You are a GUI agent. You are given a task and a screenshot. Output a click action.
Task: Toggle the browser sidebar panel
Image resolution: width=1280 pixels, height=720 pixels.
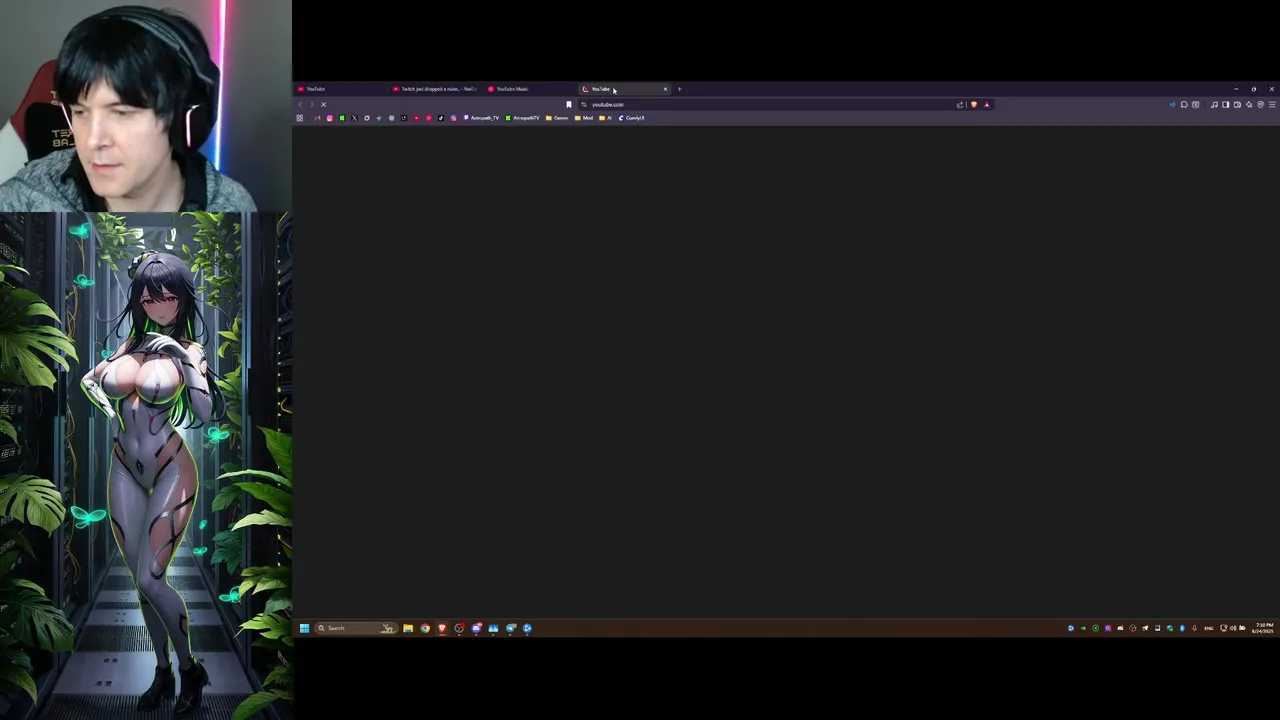(1226, 104)
